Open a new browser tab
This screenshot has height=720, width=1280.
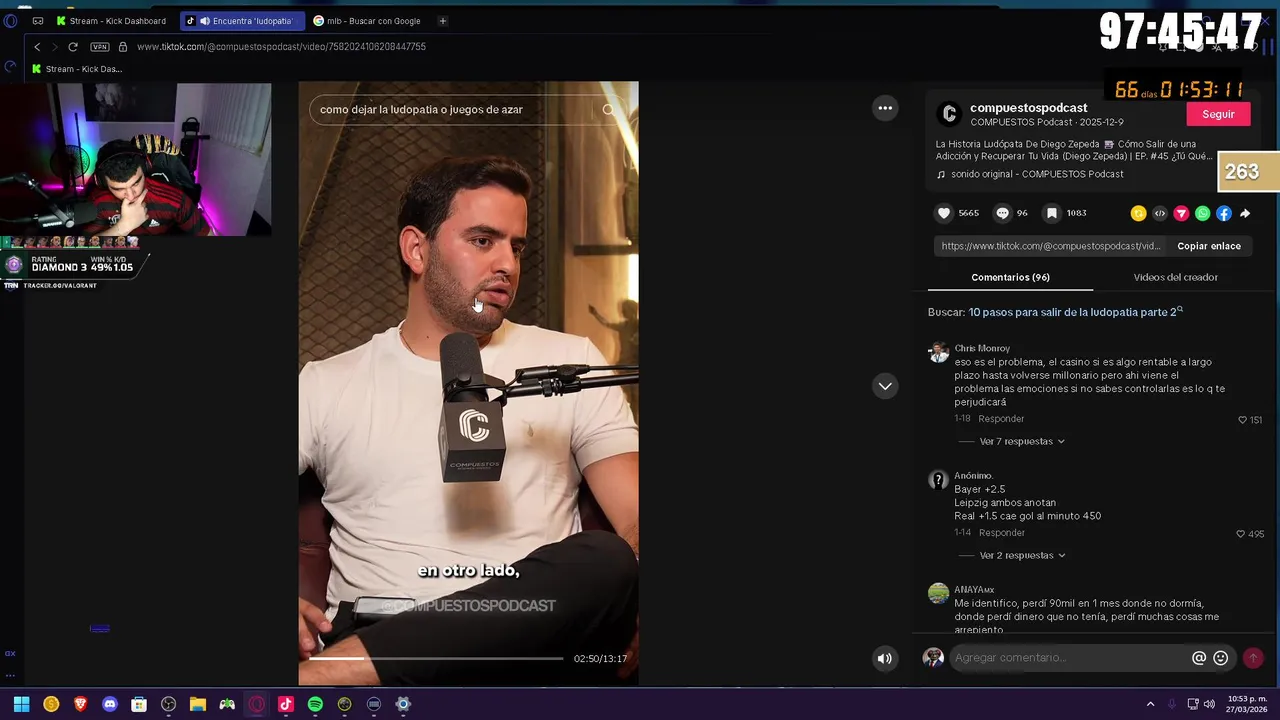pyautogui.click(x=442, y=21)
